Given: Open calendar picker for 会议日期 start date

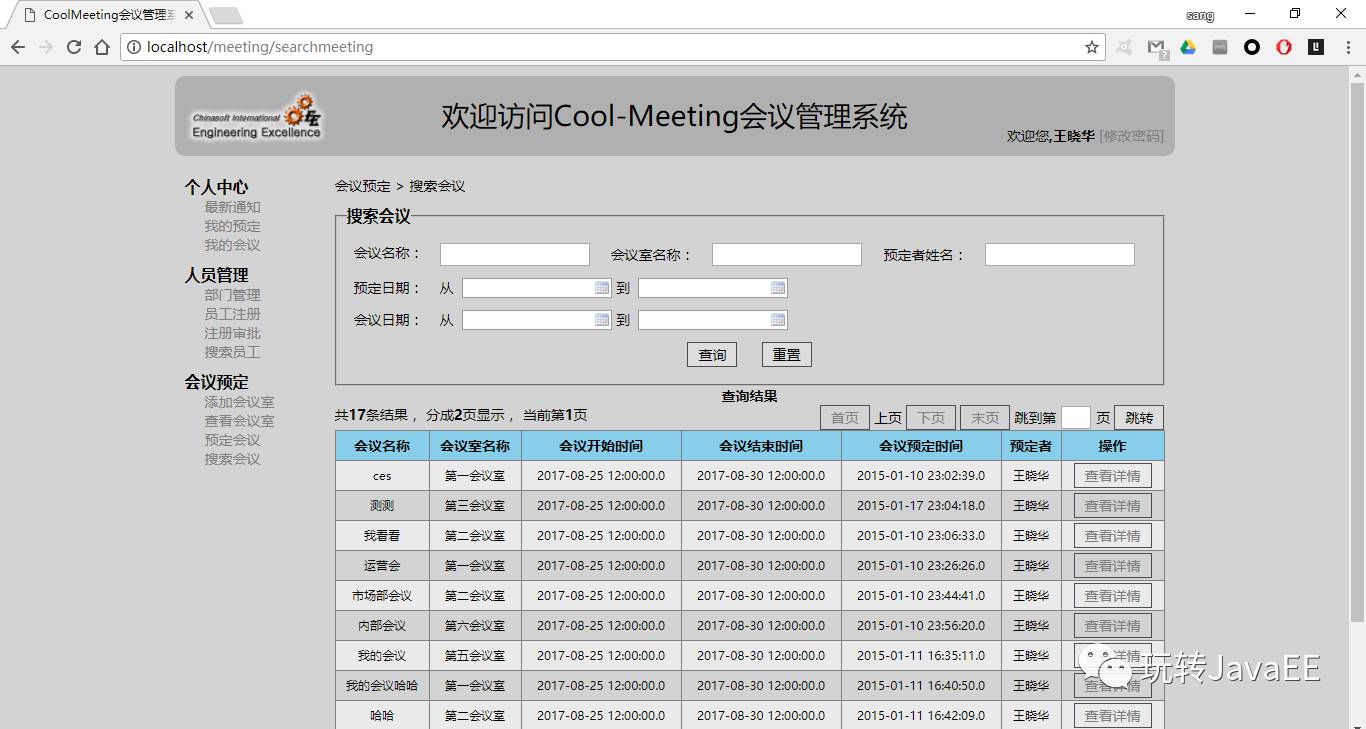Looking at the screenshot, I should (602, 320).
